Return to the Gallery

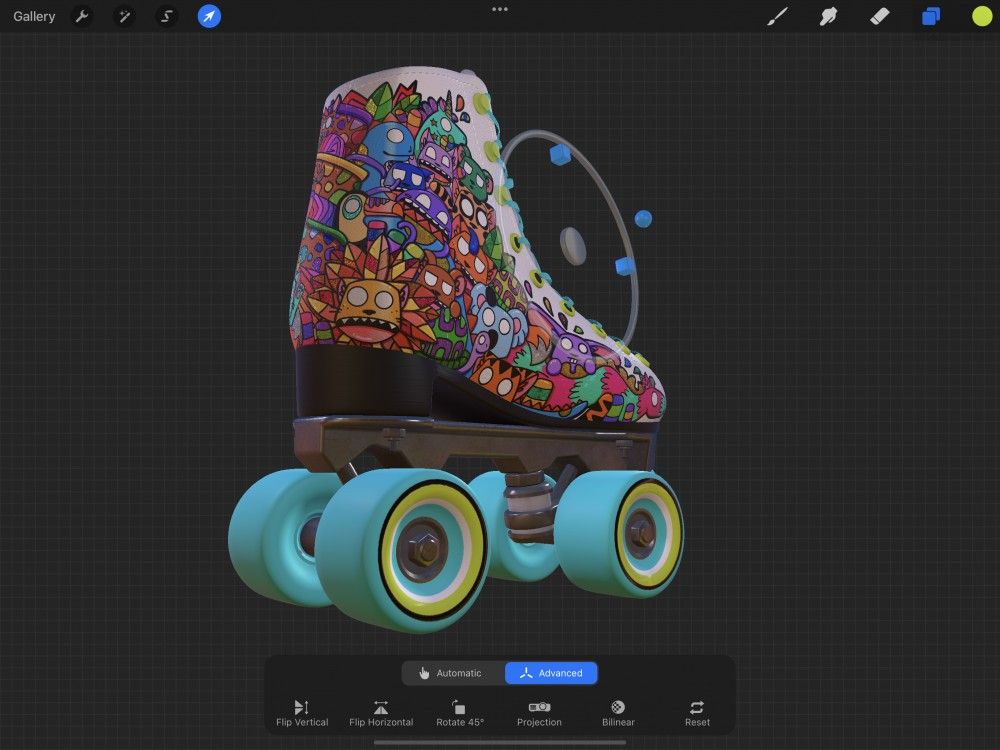click(33, 16)
